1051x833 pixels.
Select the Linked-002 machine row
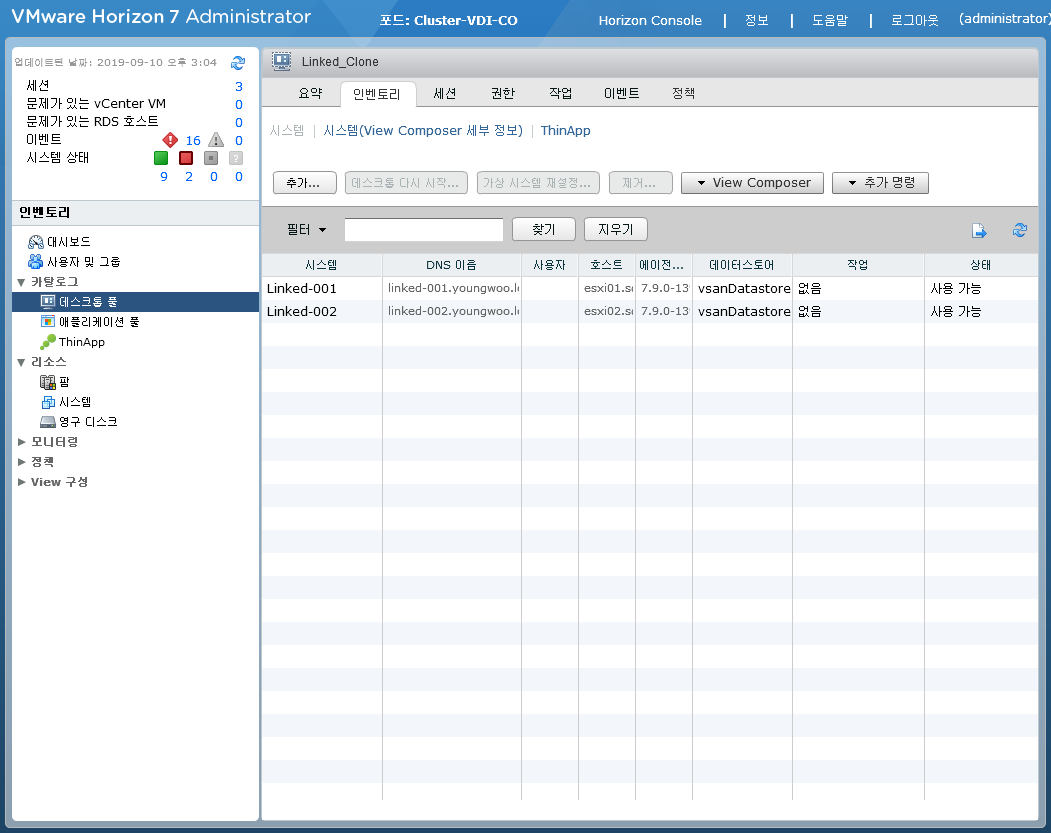pos(649,312)
